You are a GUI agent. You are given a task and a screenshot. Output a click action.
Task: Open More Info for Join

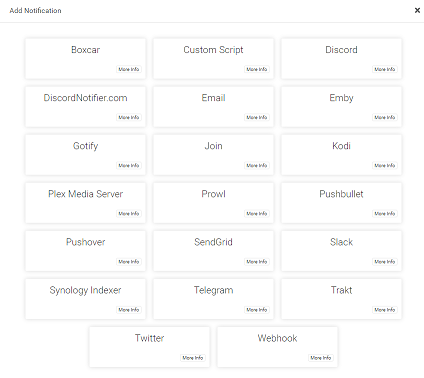pos(257,165)
